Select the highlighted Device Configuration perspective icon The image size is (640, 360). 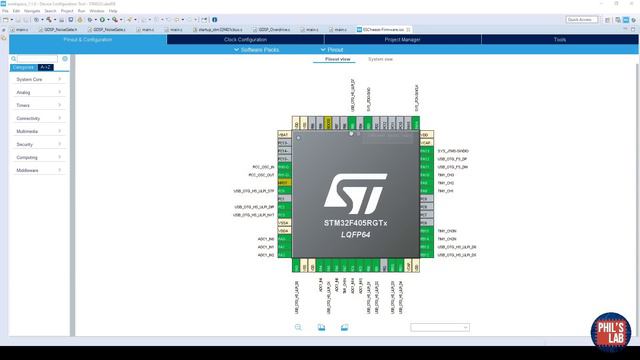[x=626, y=20]
